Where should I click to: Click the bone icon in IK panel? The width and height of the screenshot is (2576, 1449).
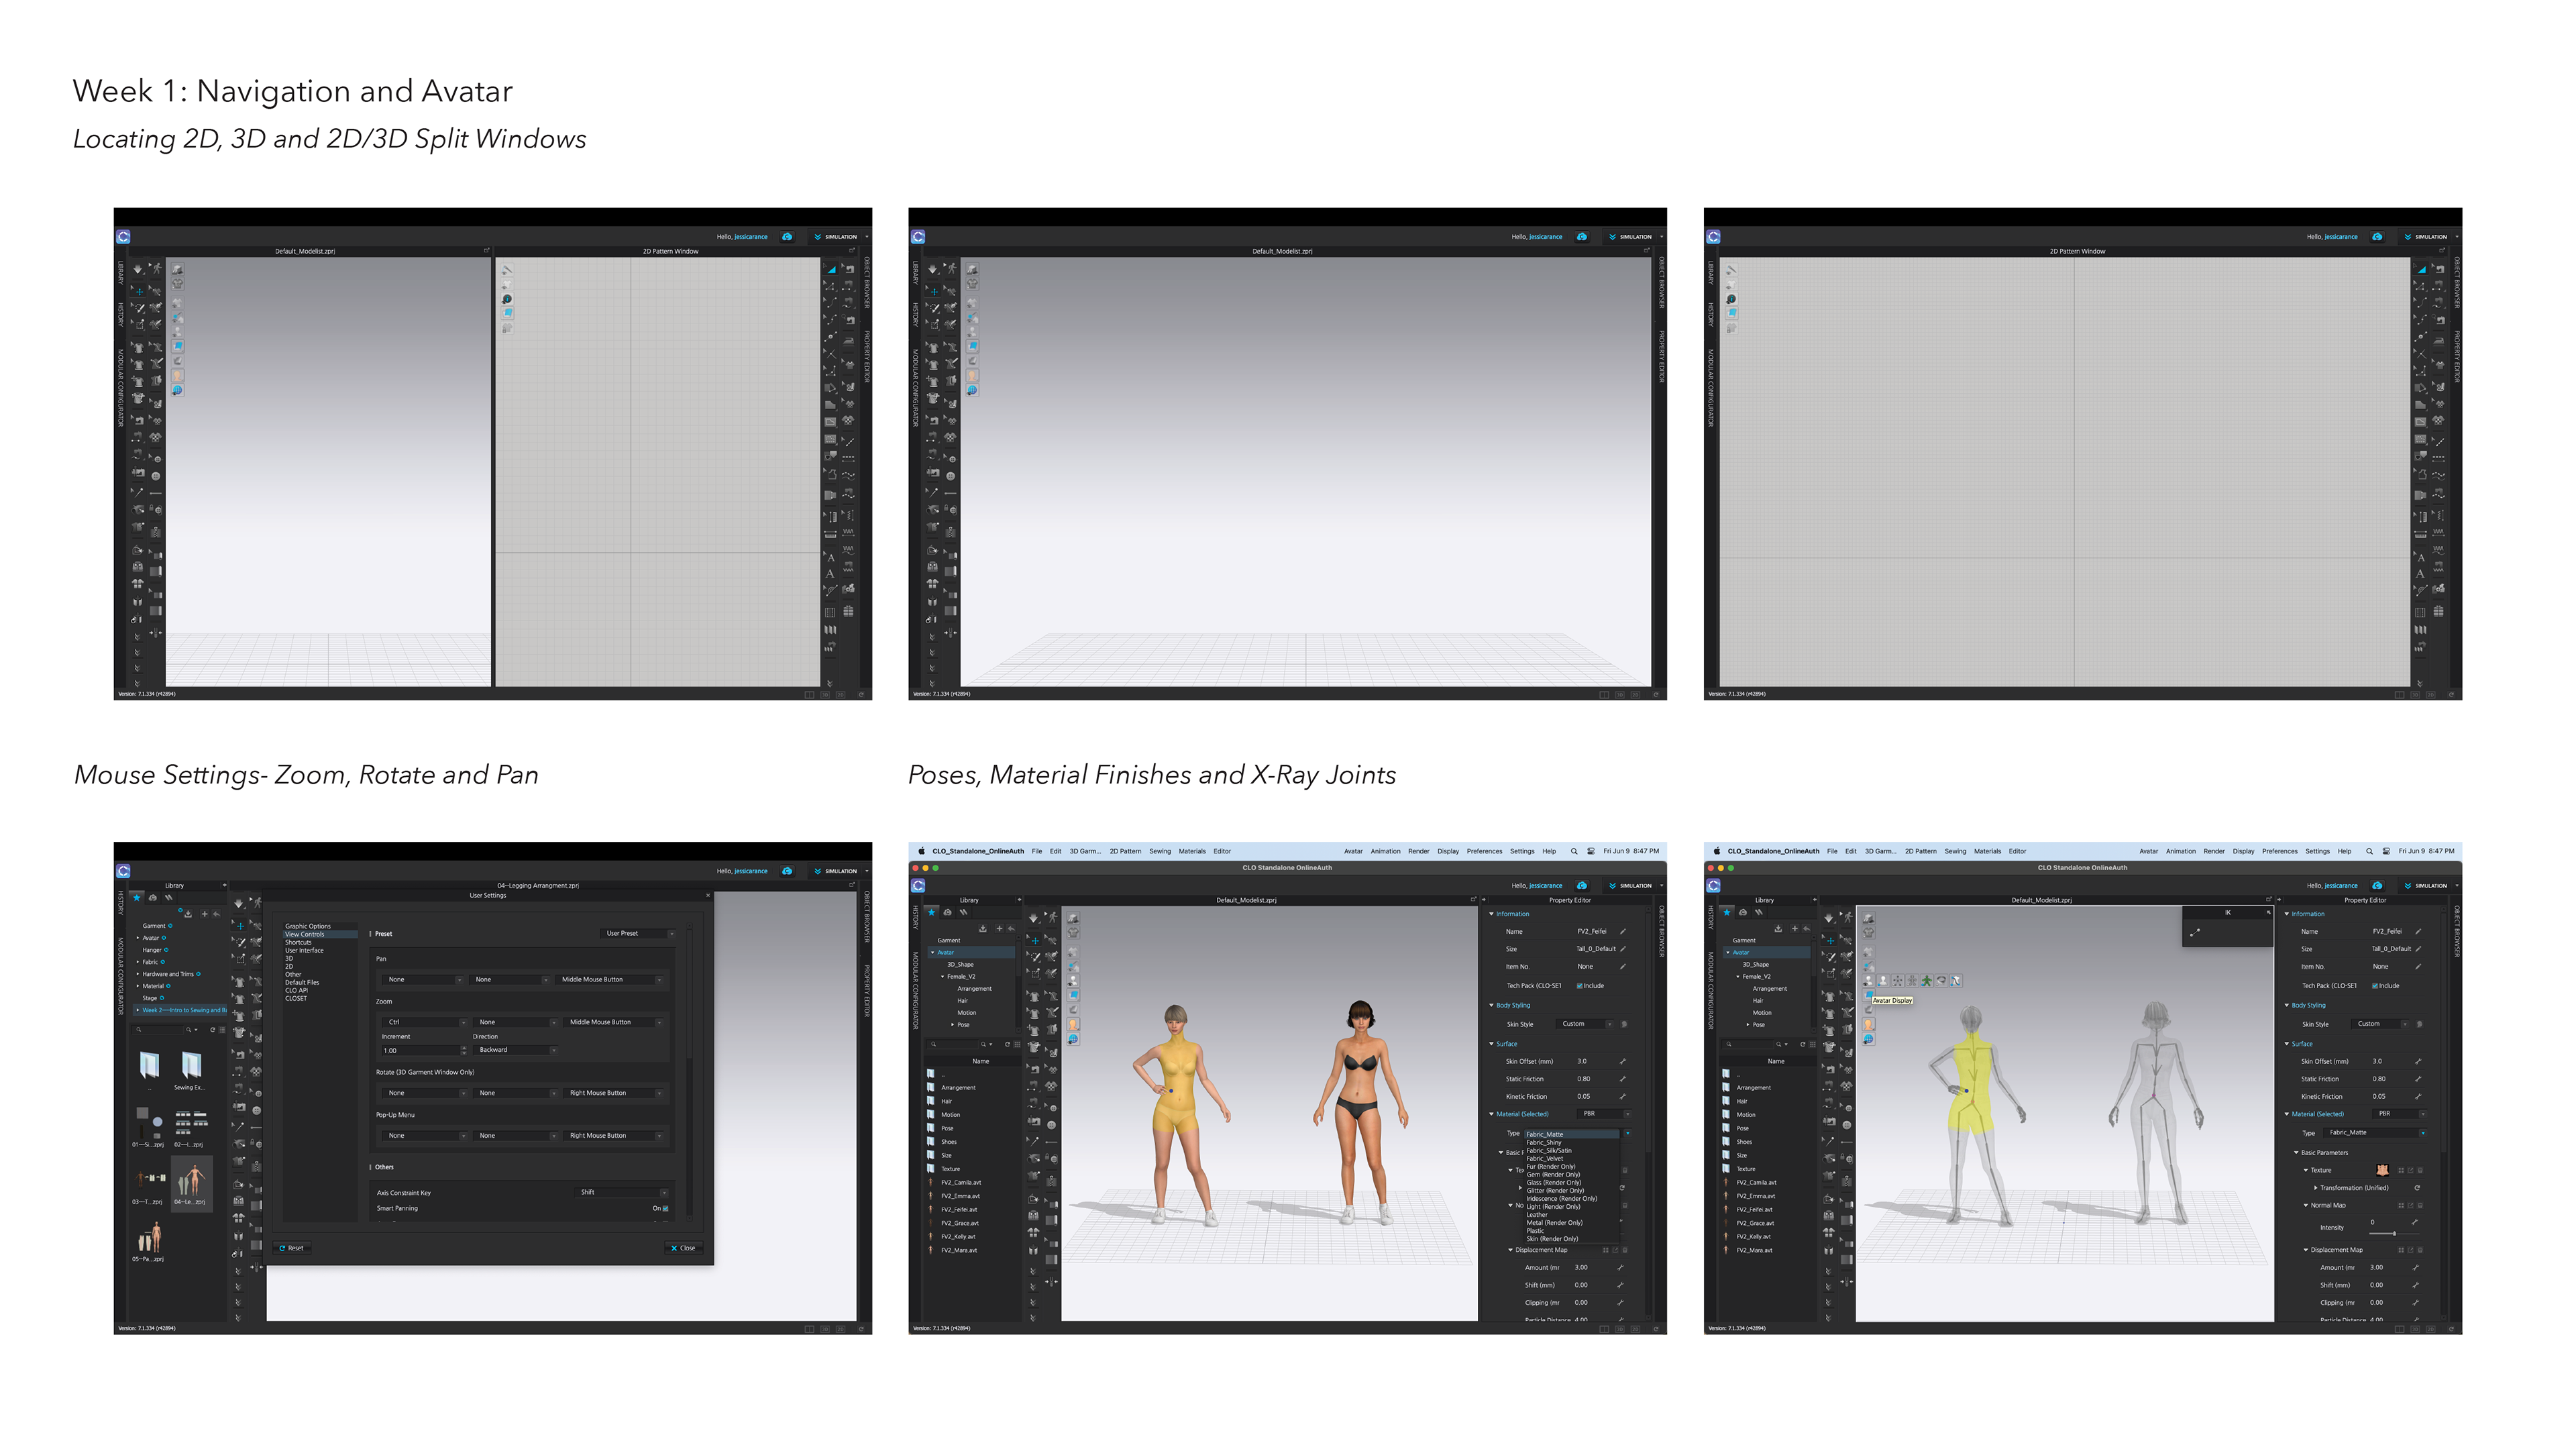pos(2195,932)
